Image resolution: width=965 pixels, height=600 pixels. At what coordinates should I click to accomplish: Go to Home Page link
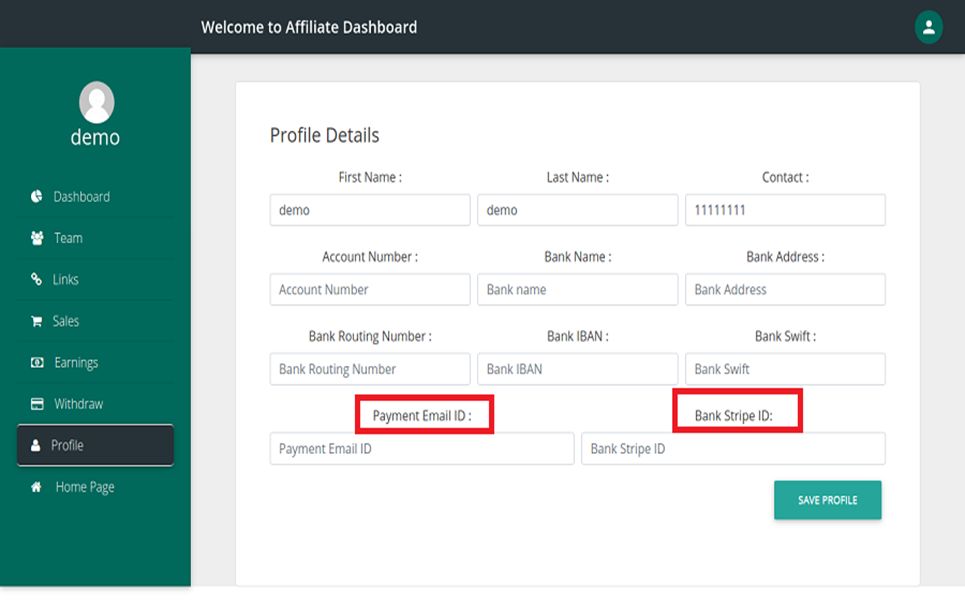[95, 487]
